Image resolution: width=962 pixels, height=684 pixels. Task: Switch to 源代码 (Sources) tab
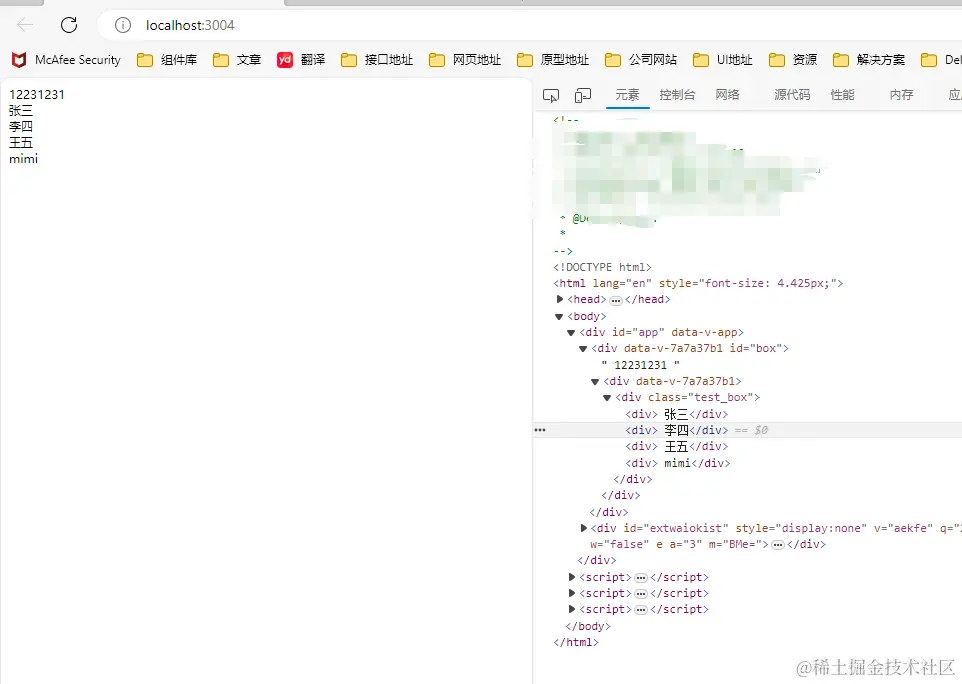[792, 94]
